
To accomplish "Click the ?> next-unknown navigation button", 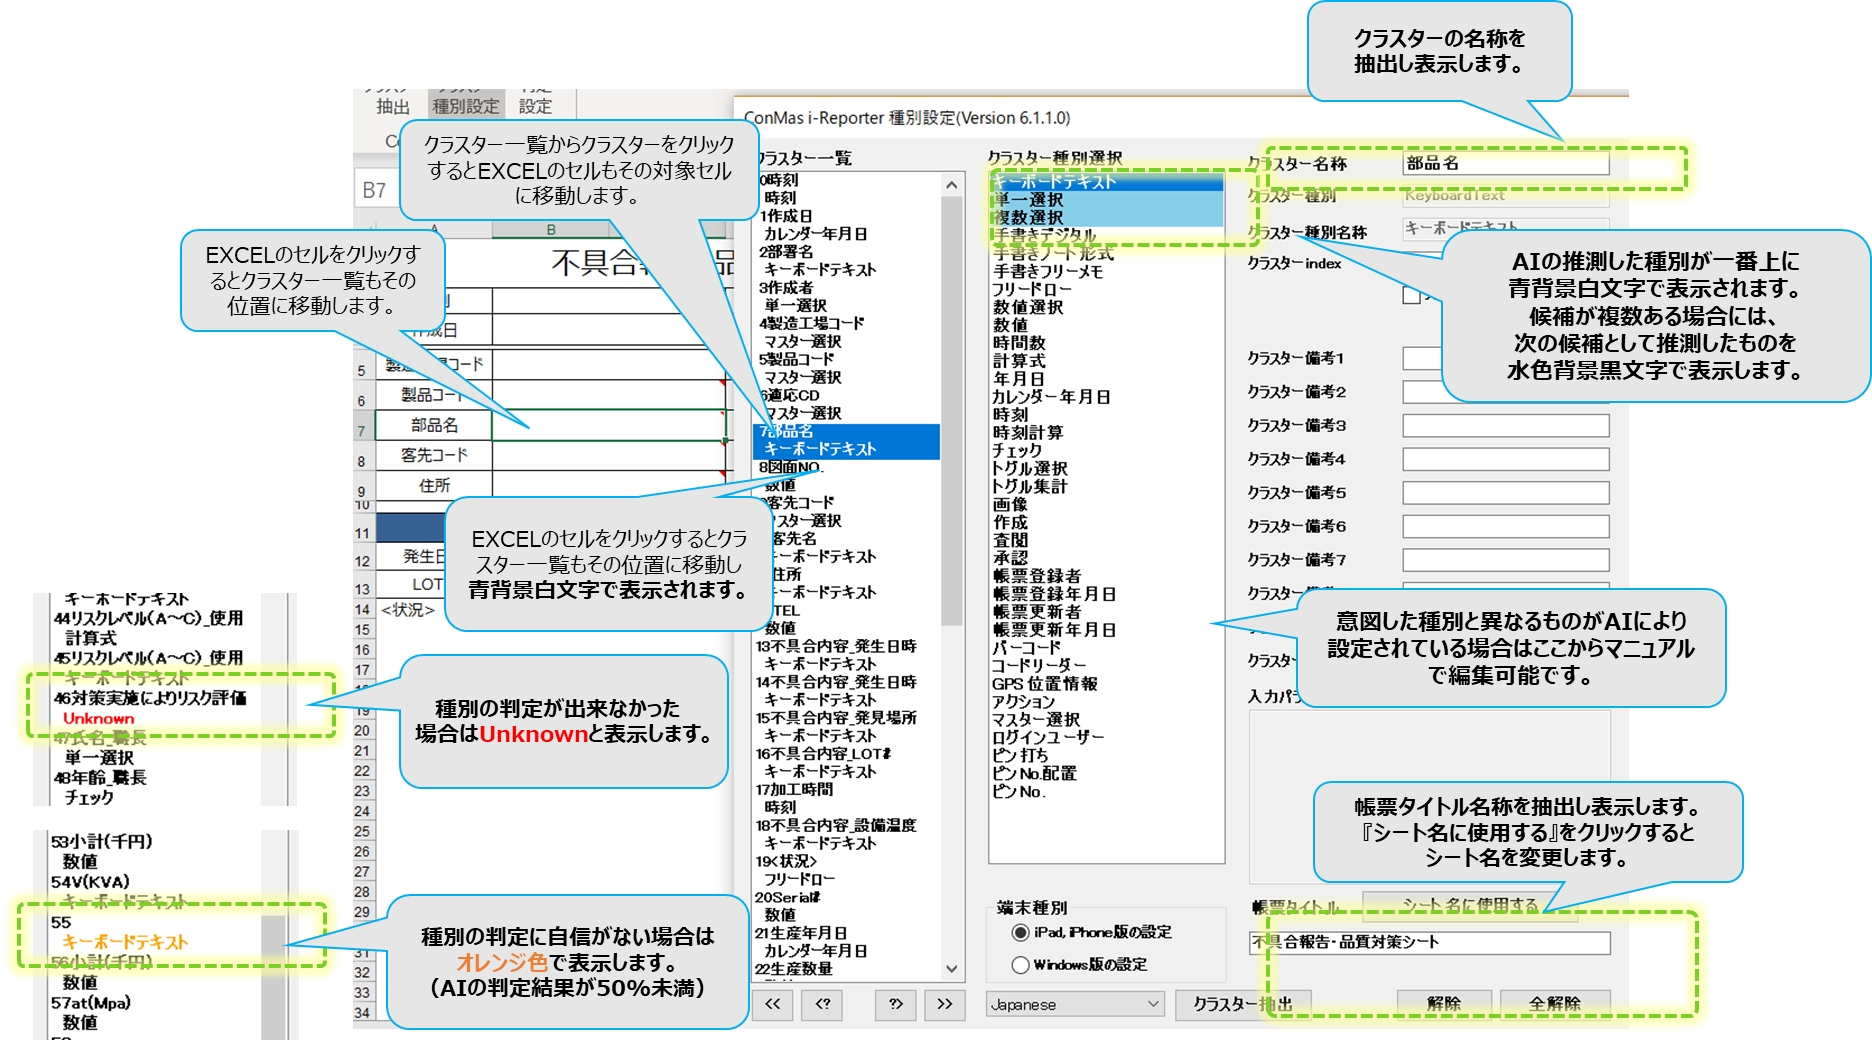I will tap(895, 1003).
